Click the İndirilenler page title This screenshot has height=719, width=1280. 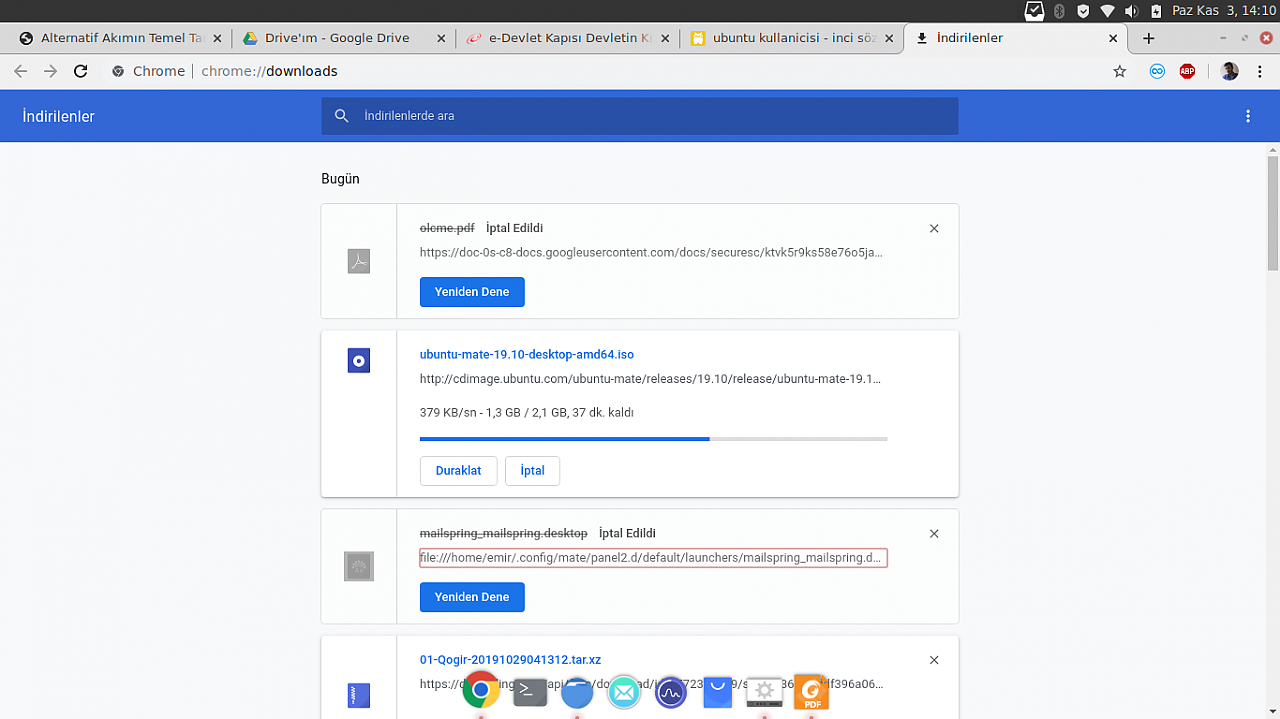coord(59,116)
